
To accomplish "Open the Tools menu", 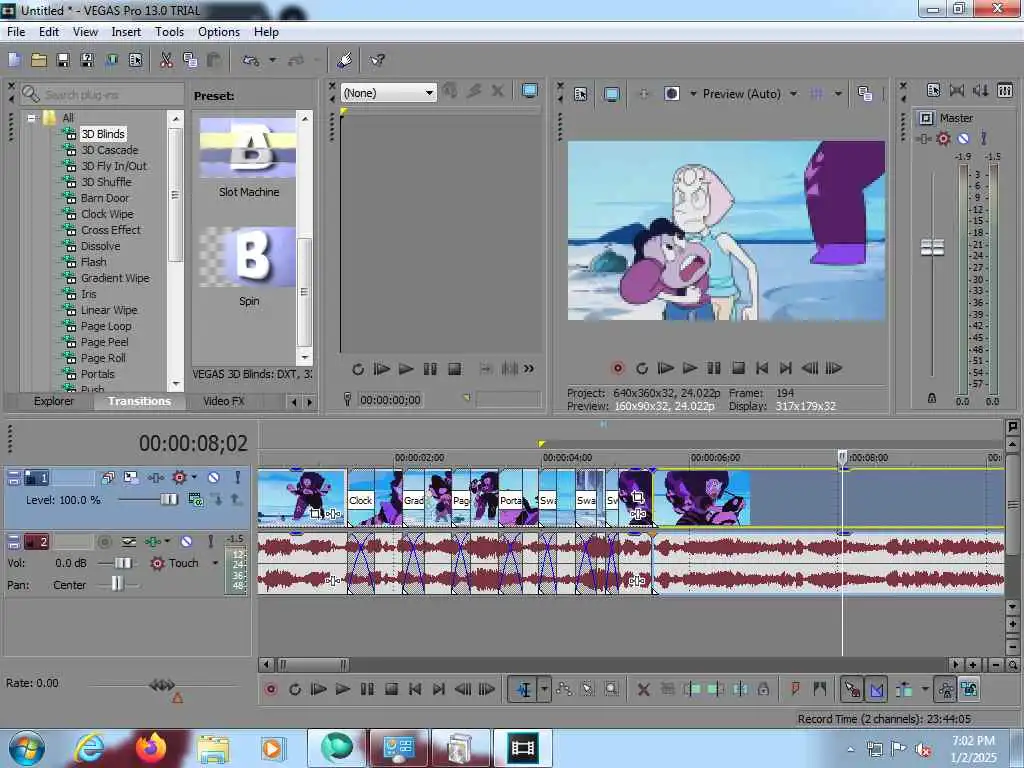I will [x=169, y=31].
